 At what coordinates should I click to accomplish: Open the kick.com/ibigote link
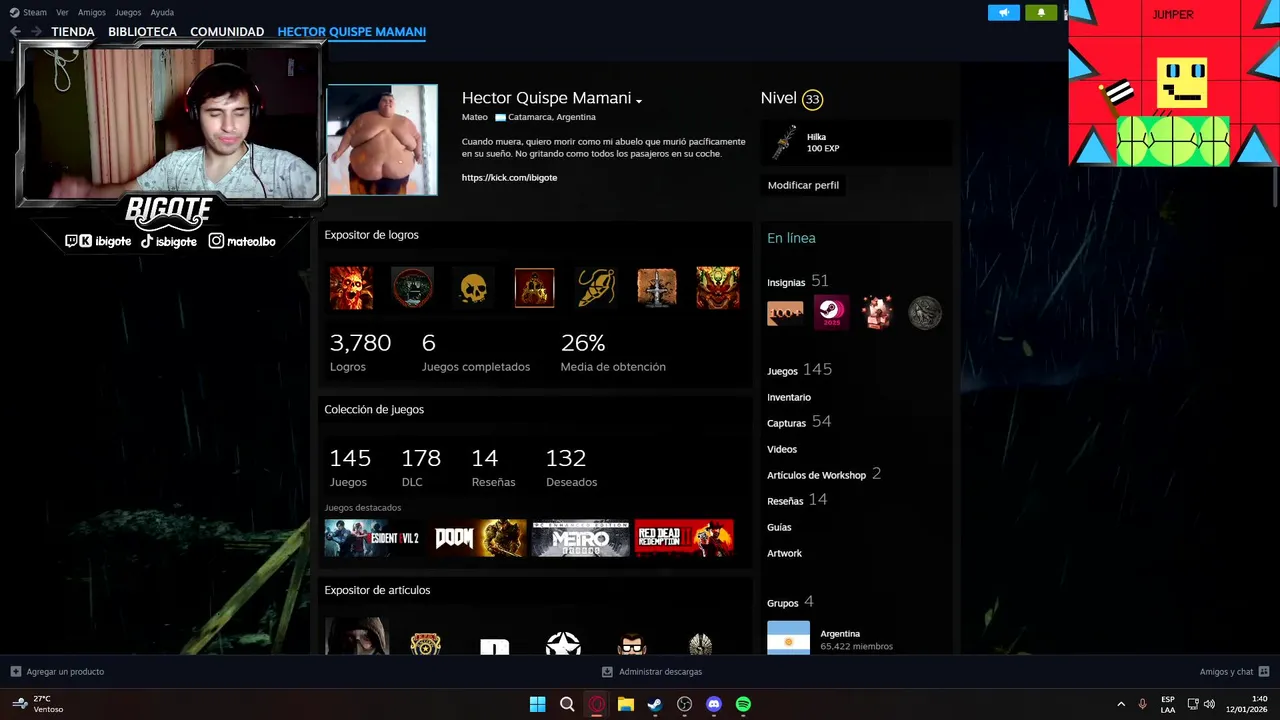[509, 177]
